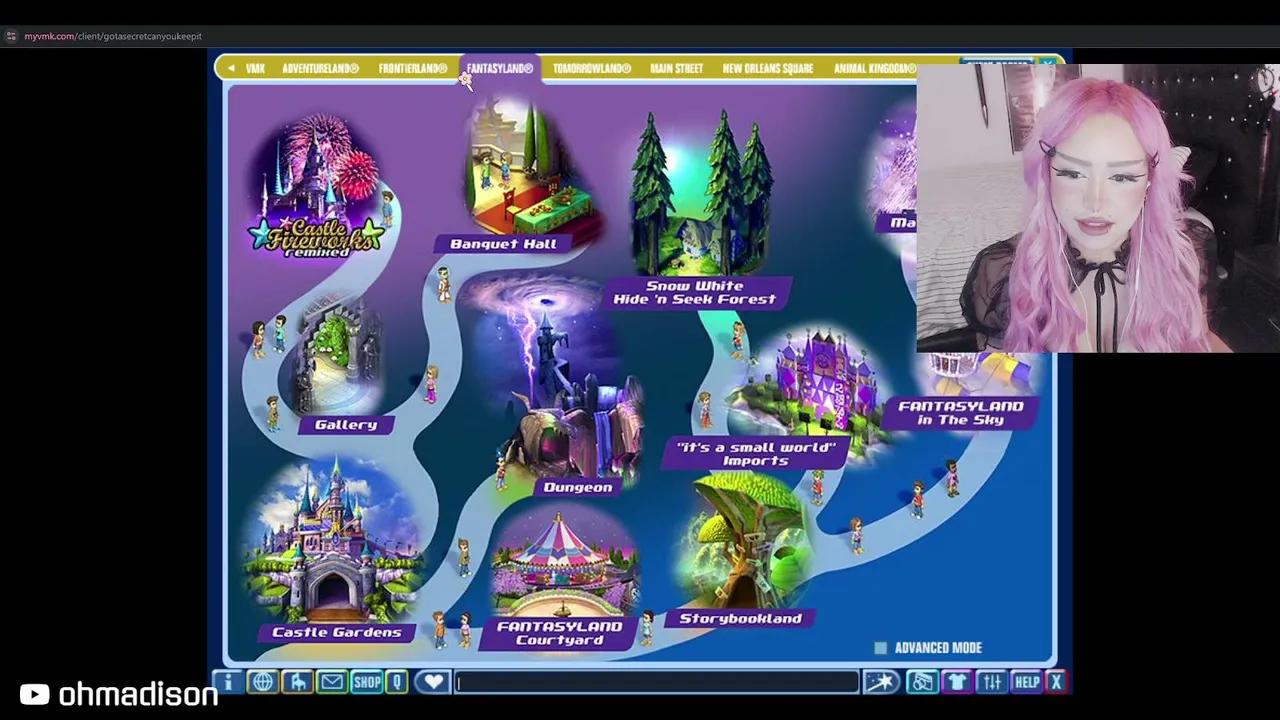Switch to the Animal Kingdom tab
The width and height of the screenshot is (1280, 720).
click(x=875, y=68)
